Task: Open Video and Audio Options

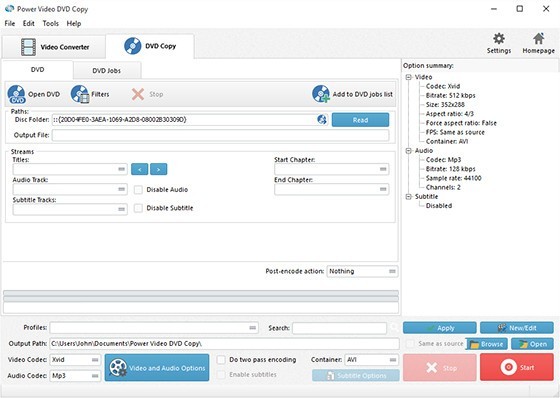Action: coord(157,368)
